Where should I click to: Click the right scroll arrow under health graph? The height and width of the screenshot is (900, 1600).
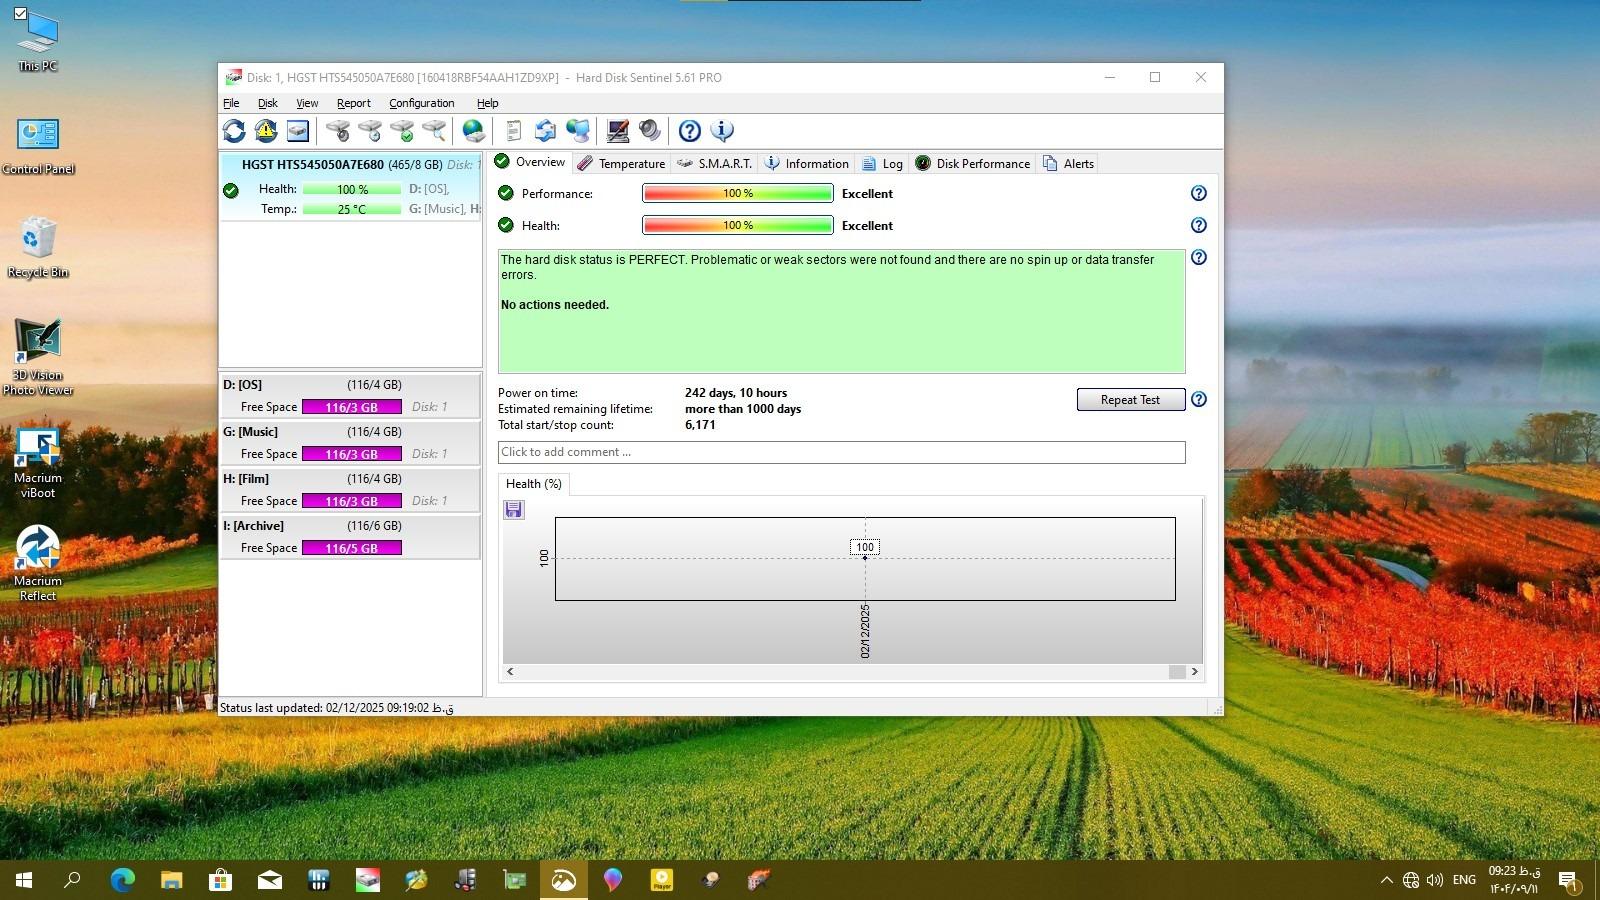pyautogui.click(x=1194, y=672)
